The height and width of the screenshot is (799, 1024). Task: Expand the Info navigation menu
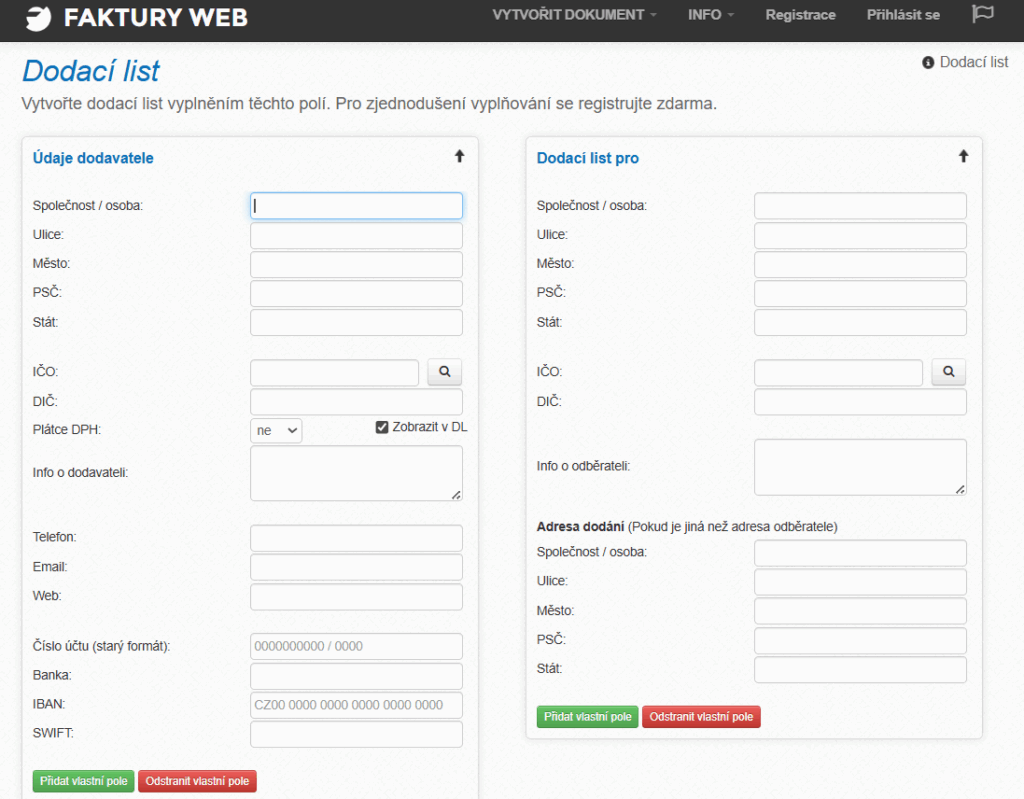click(x=711, y=15)
